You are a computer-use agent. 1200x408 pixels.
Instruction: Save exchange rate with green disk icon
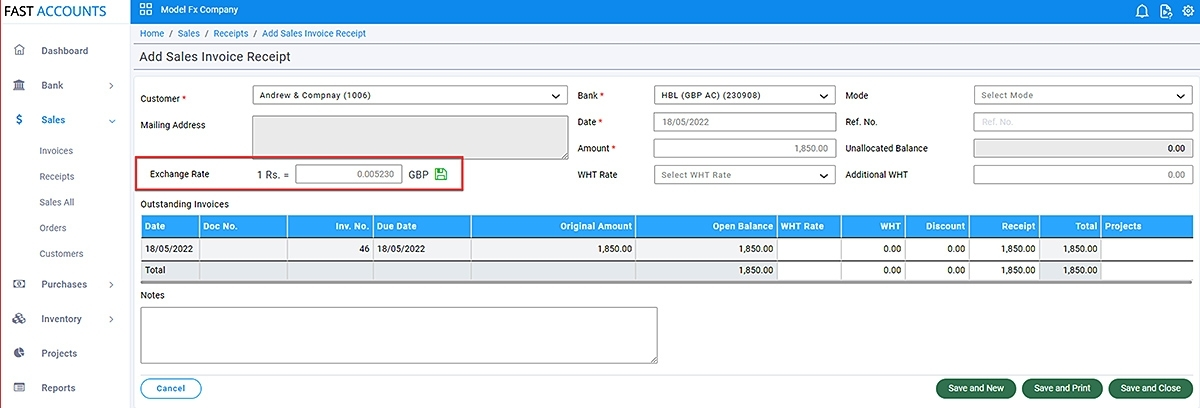pyautogui.click(x=441, y=174)
